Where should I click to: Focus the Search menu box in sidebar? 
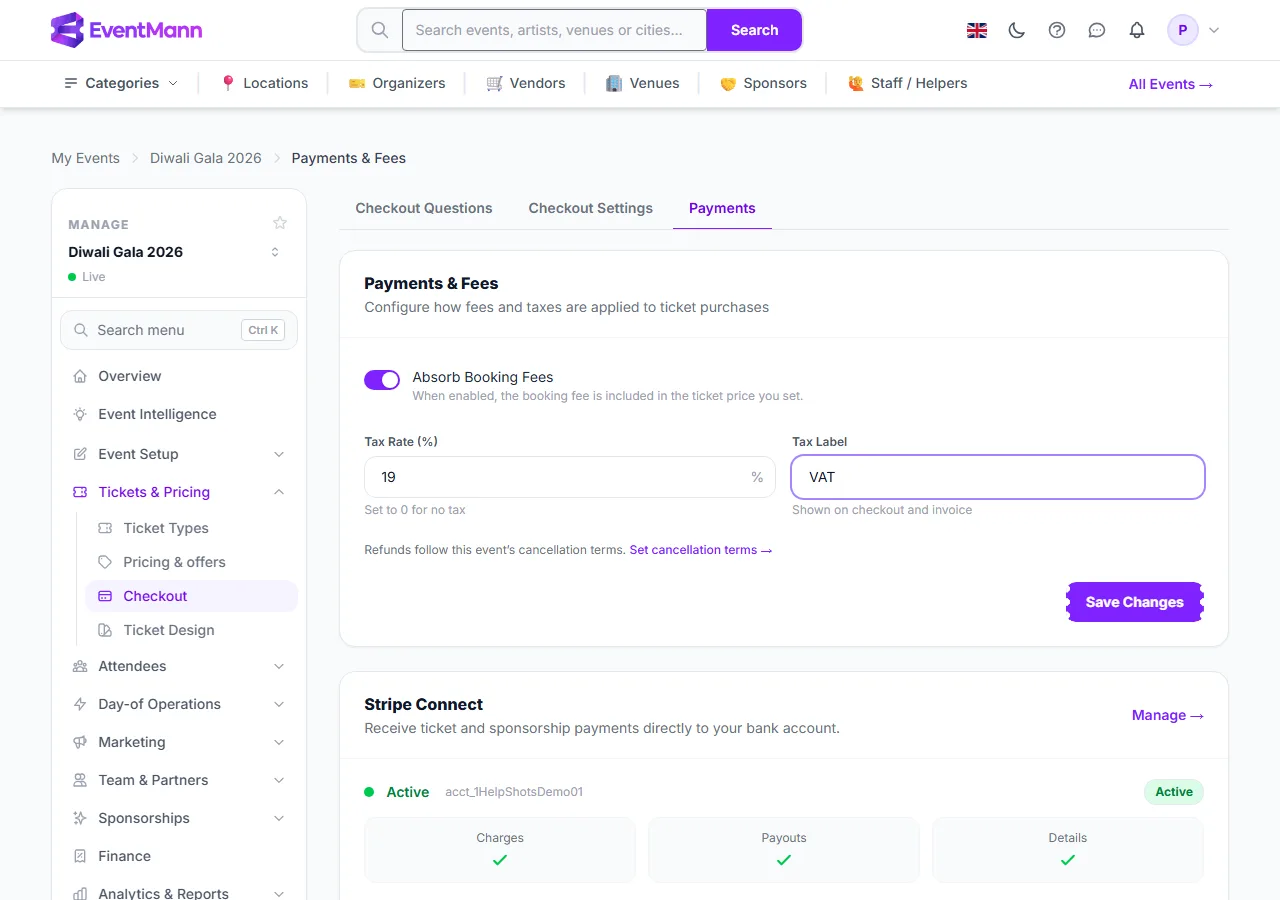pos(179,330)
